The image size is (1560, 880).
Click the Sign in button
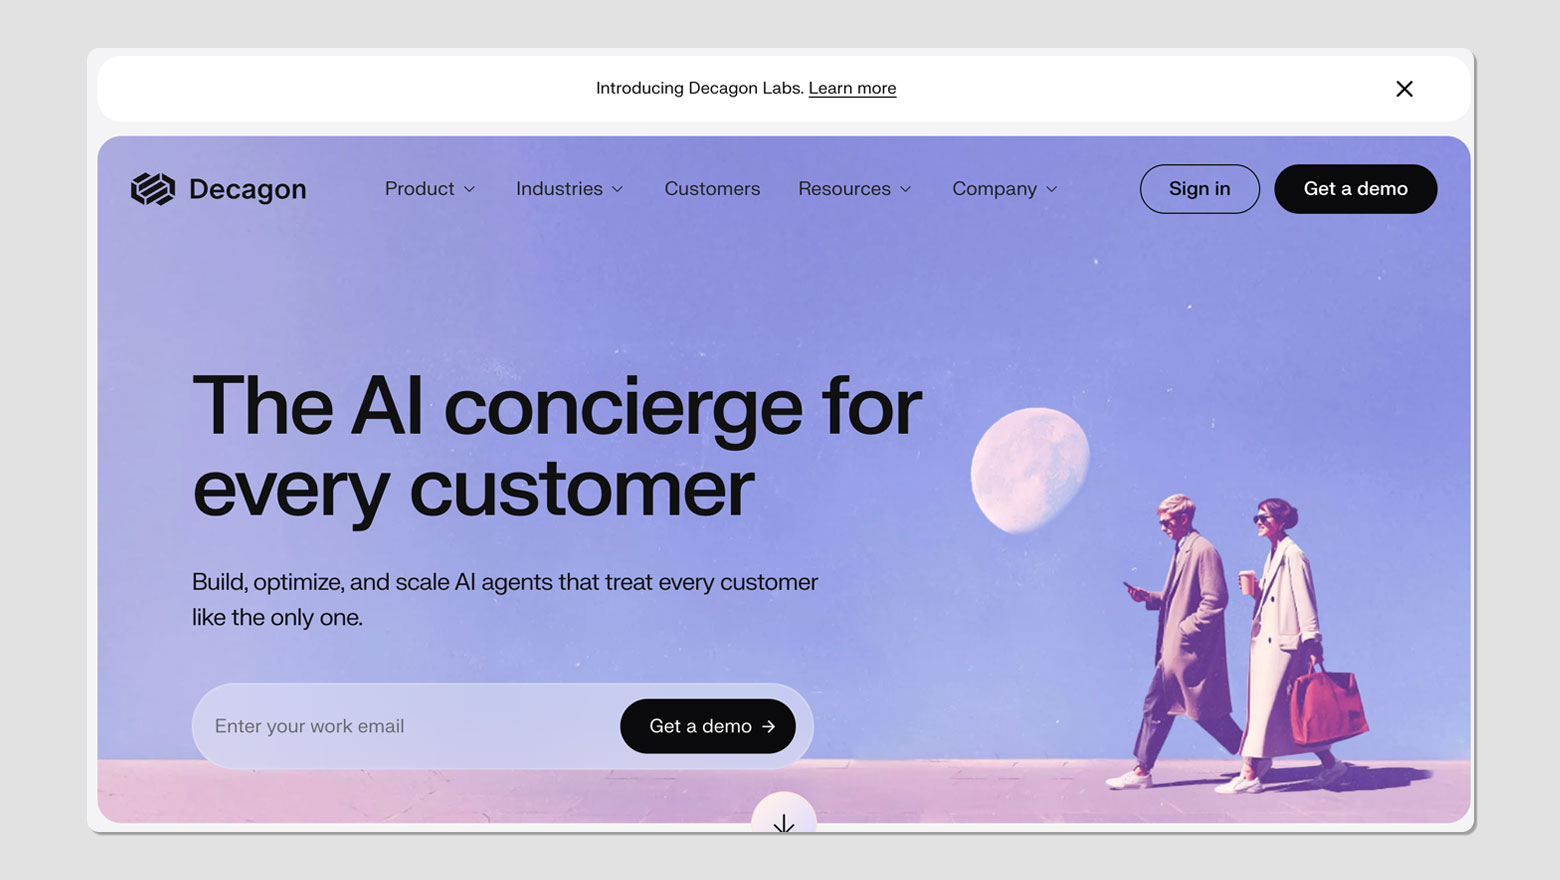point(1199,189)
